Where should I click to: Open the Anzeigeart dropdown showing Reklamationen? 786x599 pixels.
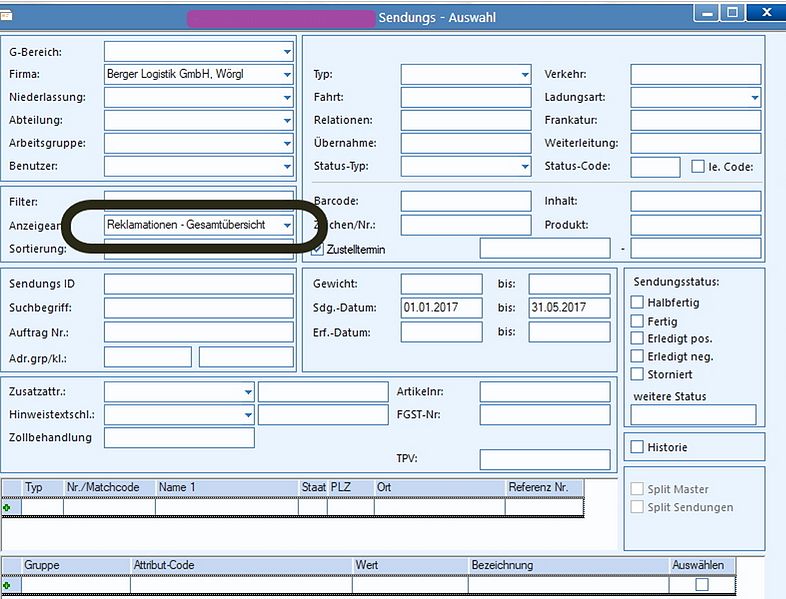tap(287, 225)
